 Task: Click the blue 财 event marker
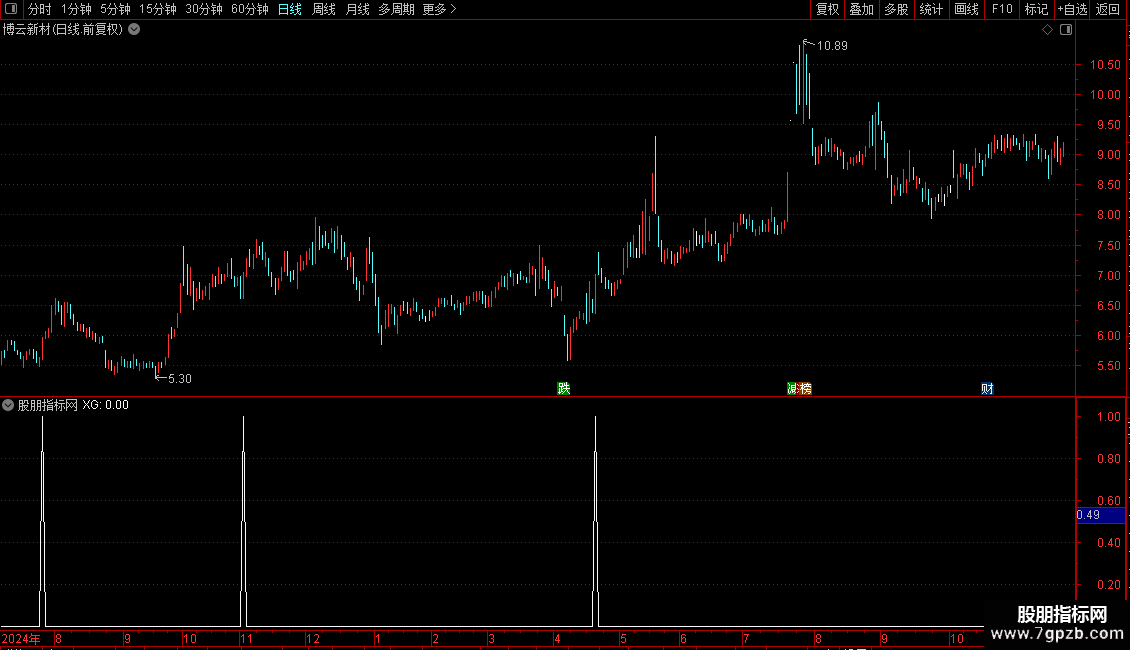click(987, 388)
